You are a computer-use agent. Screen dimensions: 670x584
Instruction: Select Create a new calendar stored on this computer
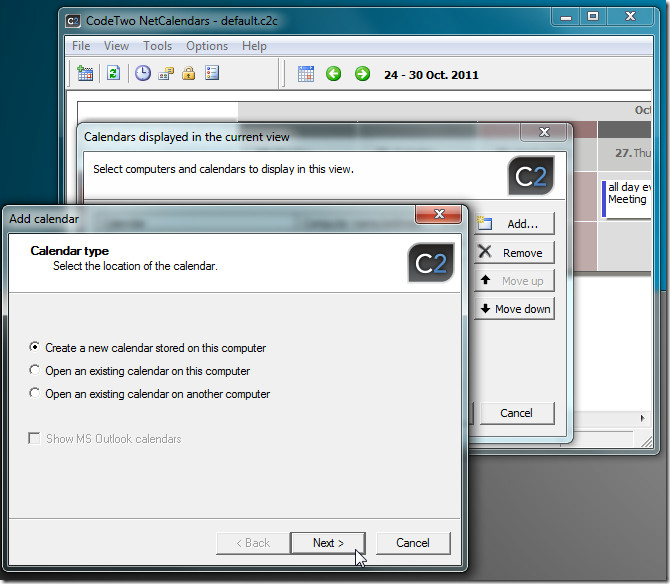click(147, 348)
